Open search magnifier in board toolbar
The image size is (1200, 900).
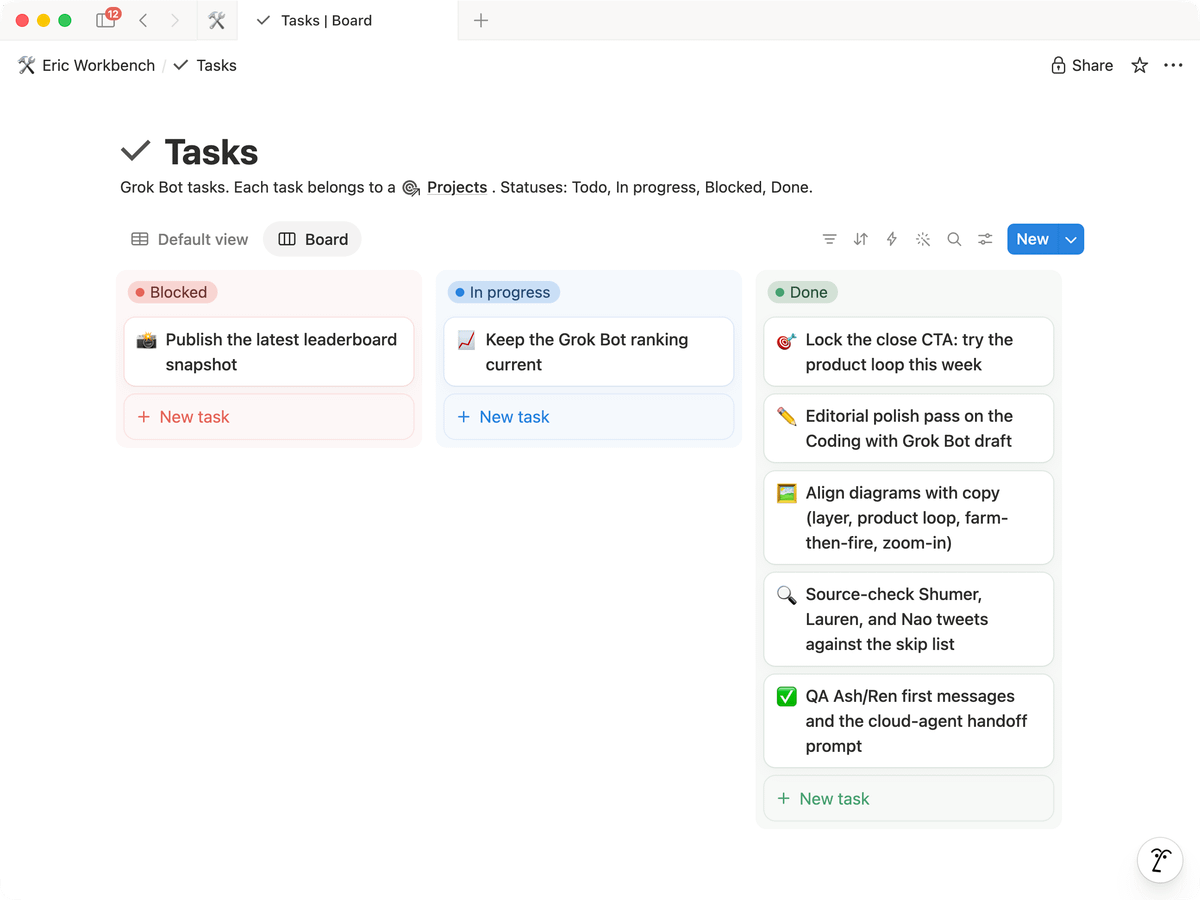click(954, 239)
